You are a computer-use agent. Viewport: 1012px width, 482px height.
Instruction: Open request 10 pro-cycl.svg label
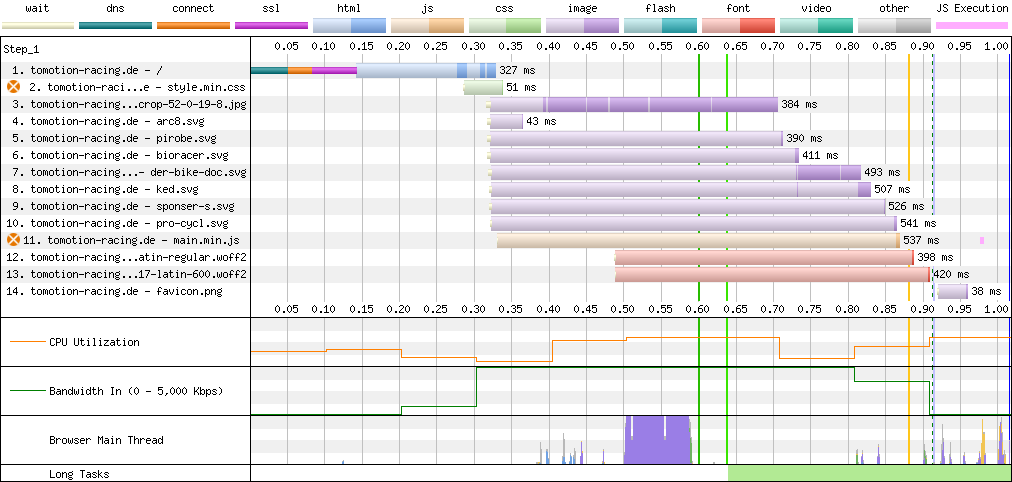tap(117, 223)
